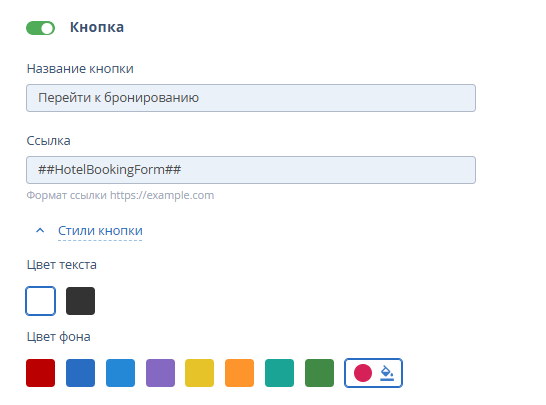Click the Кнопка heading label
Image resolution: width=546 pixels, height=405 pixels.
(97, 27)
